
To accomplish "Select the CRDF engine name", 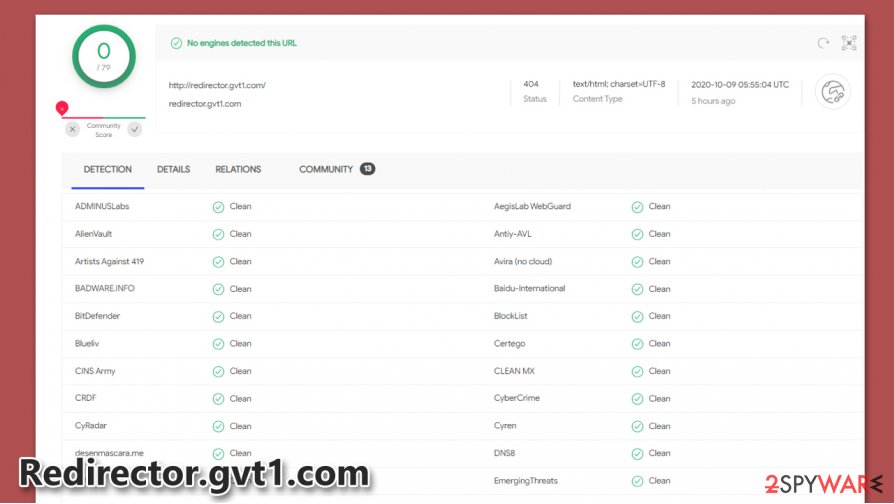I will click(x=86, y=398).
